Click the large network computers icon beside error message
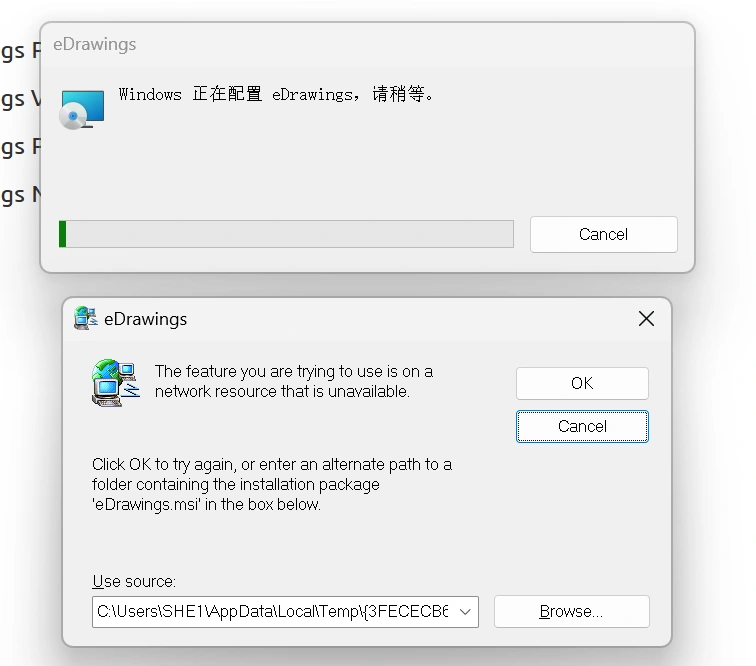Image resolution: width=756 pixels, height=666 pixels. (116, 382)
